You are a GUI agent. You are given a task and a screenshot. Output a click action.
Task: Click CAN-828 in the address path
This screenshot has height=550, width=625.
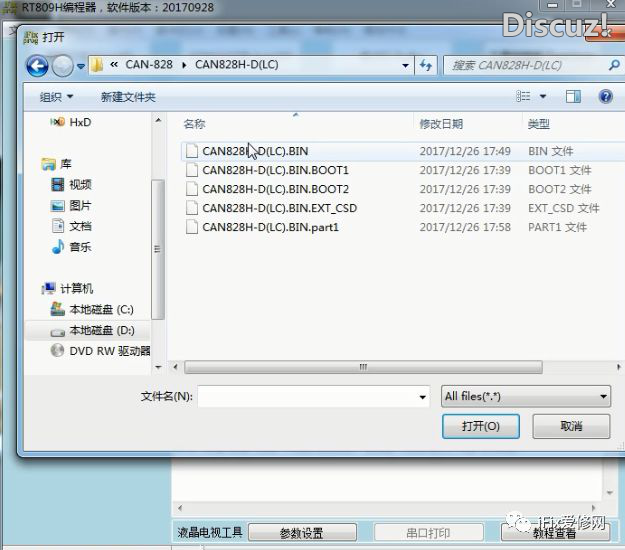pyautogui.click(x=149, y=65)
